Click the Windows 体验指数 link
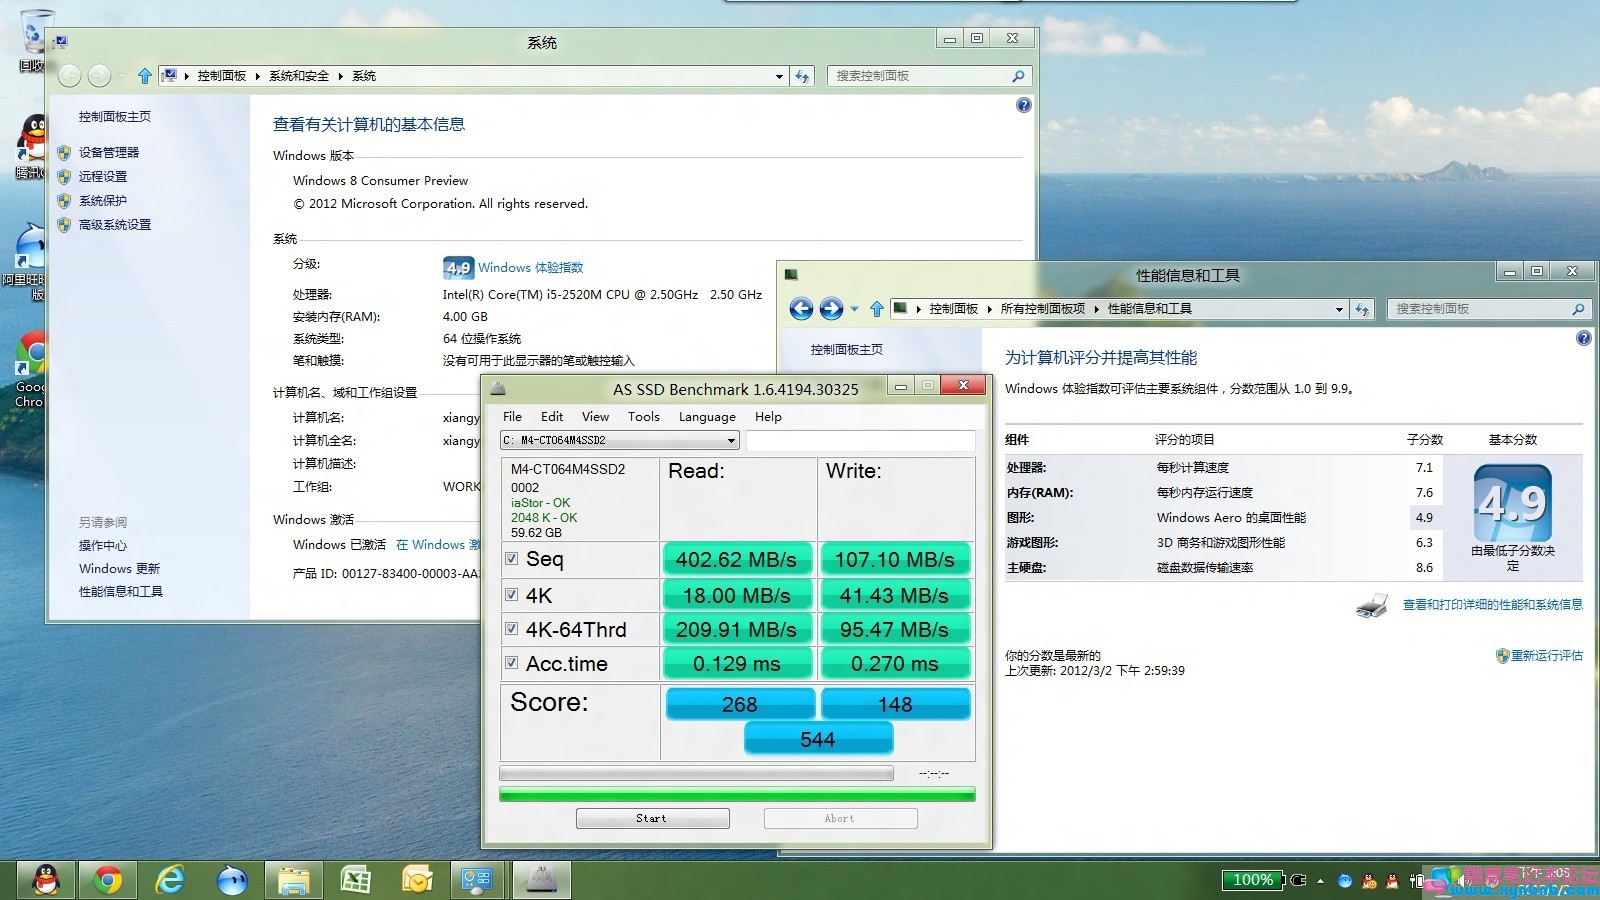Image resolution: width=1600 pixels, height=900 pixels. pyautogui.click(x=530, y=268)
